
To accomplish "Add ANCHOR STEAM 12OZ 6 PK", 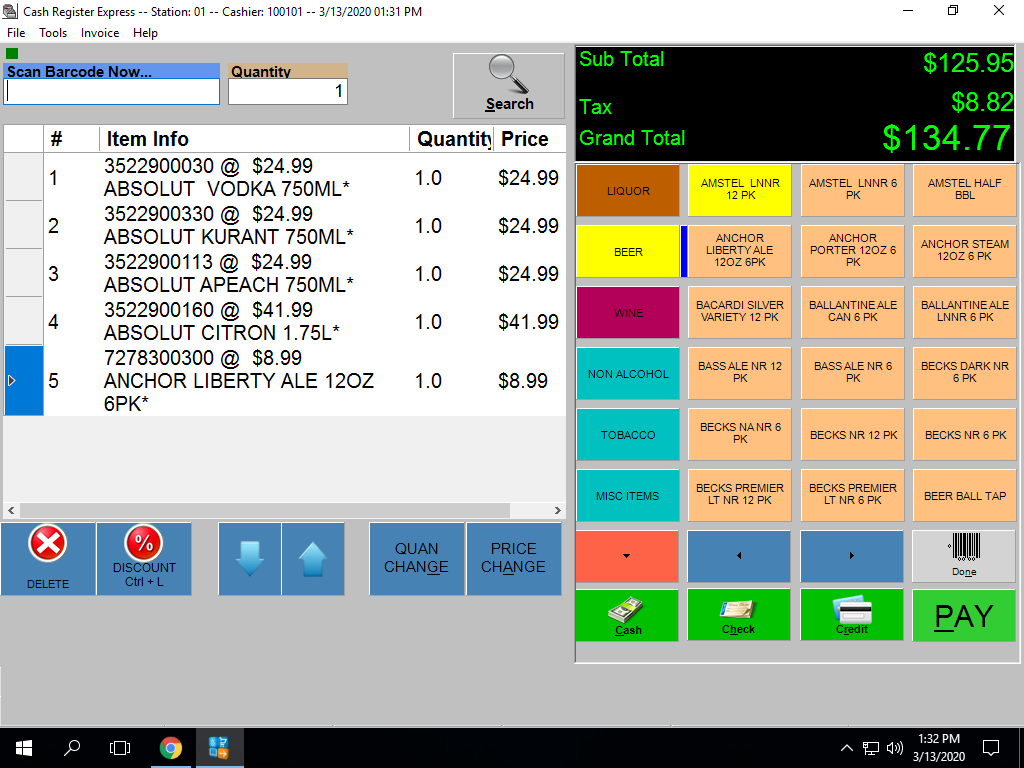I will (965, 251).
